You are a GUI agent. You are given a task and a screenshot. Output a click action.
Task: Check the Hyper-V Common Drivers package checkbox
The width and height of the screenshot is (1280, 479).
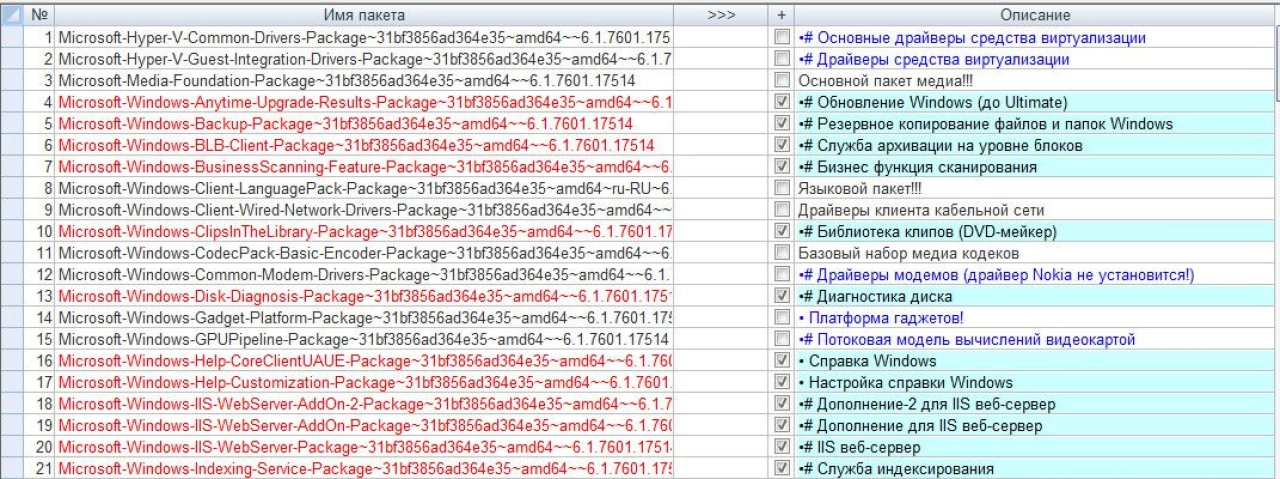click(x=782, y=38)
